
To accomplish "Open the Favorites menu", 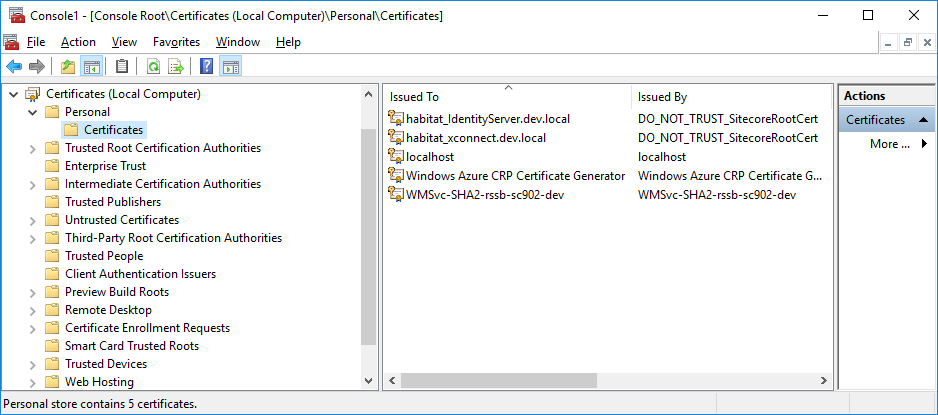I will coord(176,42).
